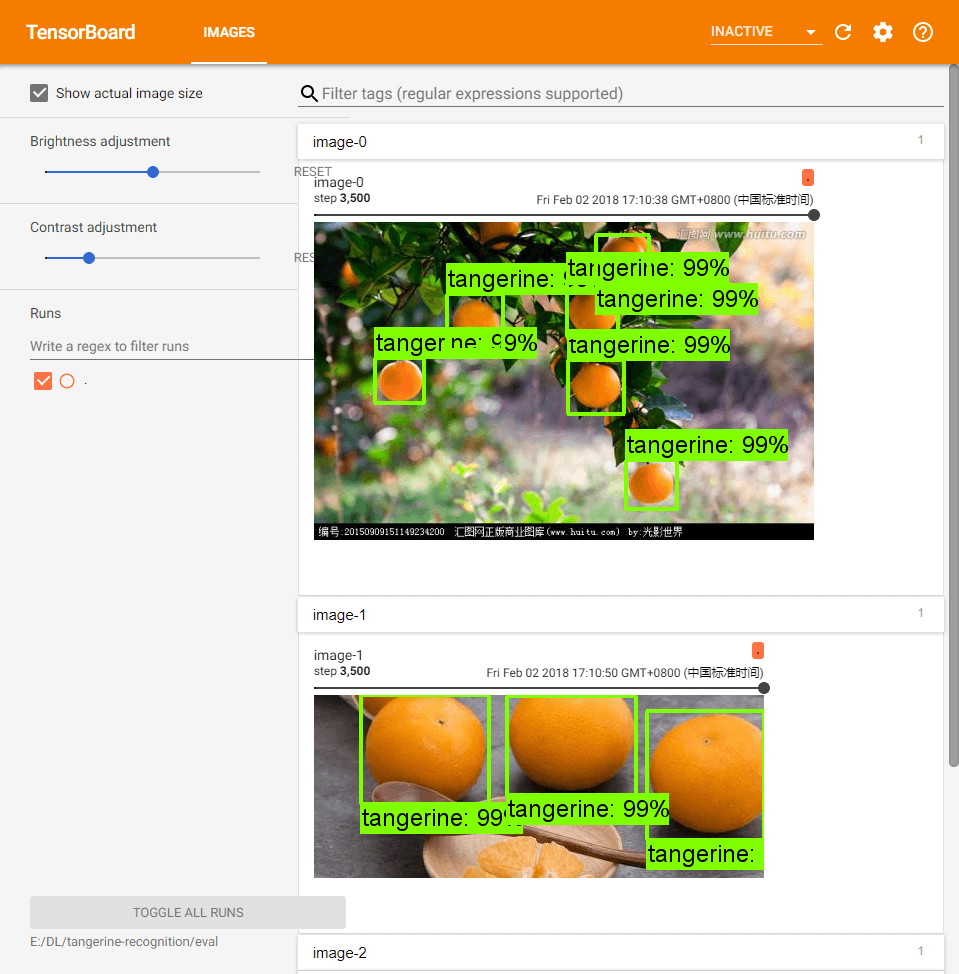Uncheck 'Show actual image size'
The height and width of the screenshot is (974, 959).
pyautogui.click(x=38, y=93)
